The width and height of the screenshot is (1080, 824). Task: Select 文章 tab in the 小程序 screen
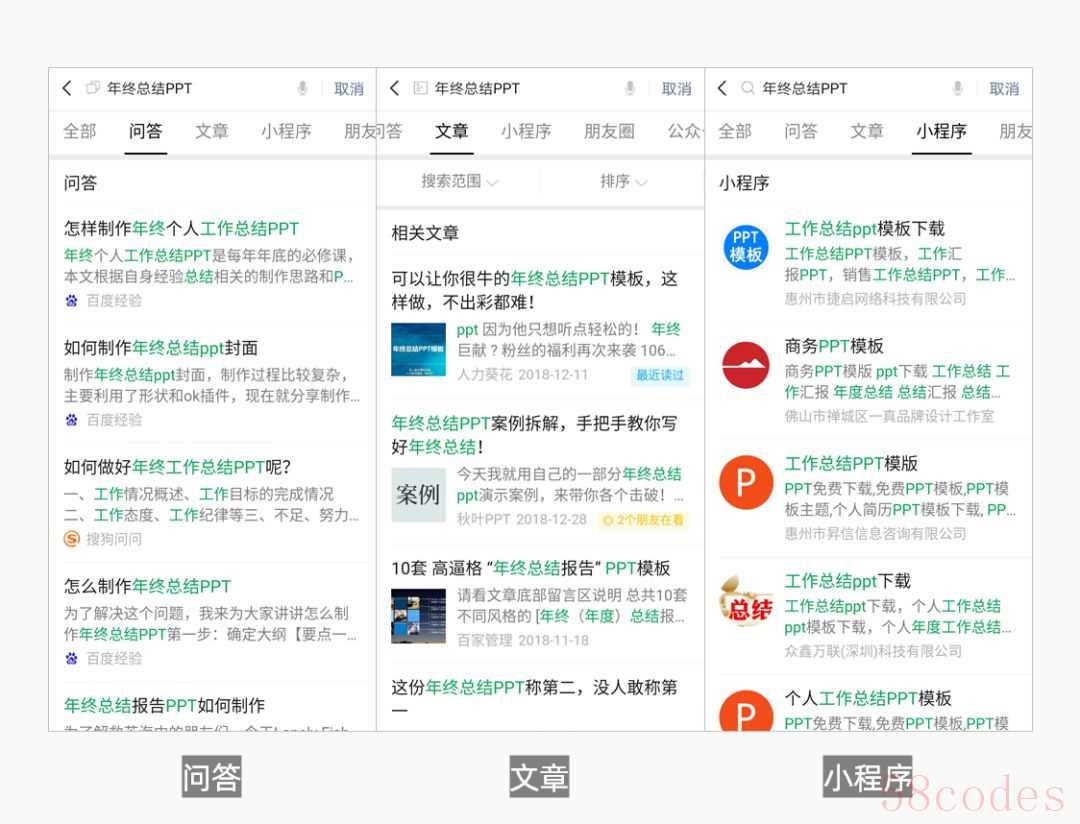pos(866,131)
